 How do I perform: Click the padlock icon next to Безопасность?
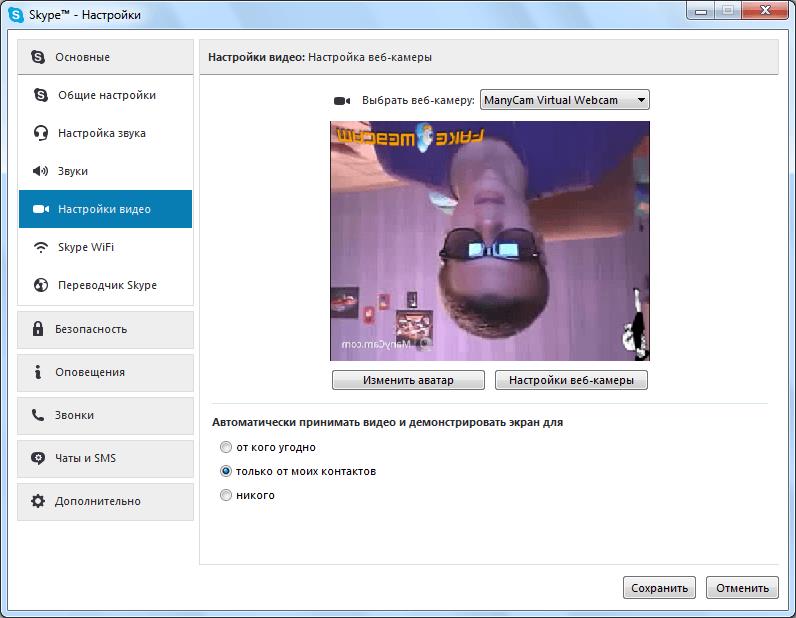coord(38,329)
